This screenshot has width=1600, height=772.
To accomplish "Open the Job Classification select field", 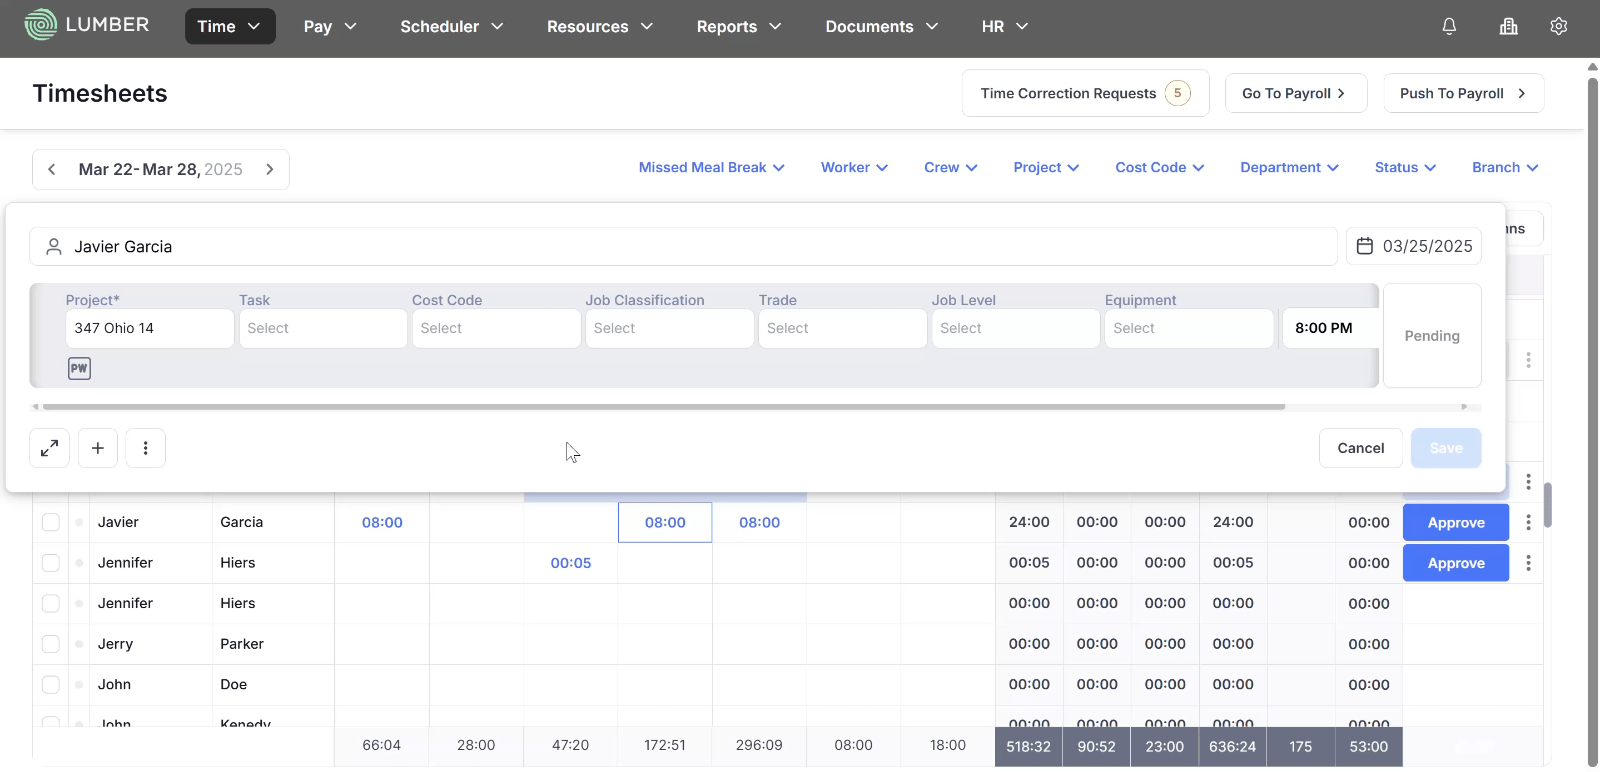I will tap(669, 328).
